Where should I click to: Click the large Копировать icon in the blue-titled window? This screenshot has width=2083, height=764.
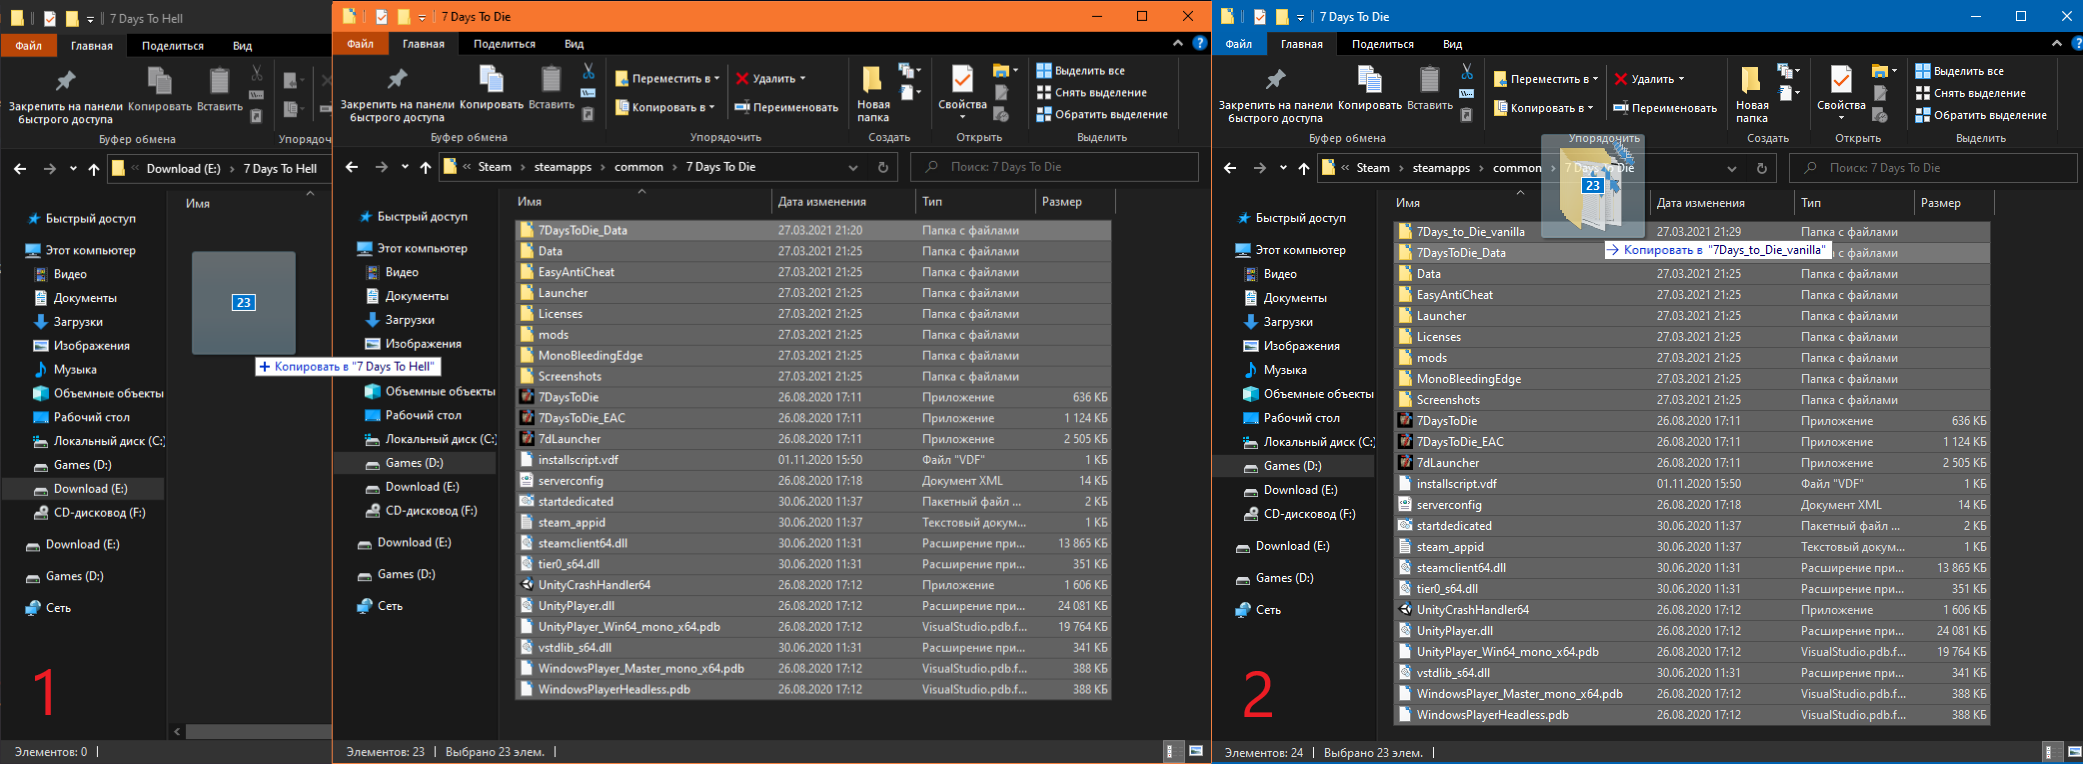1370,80
